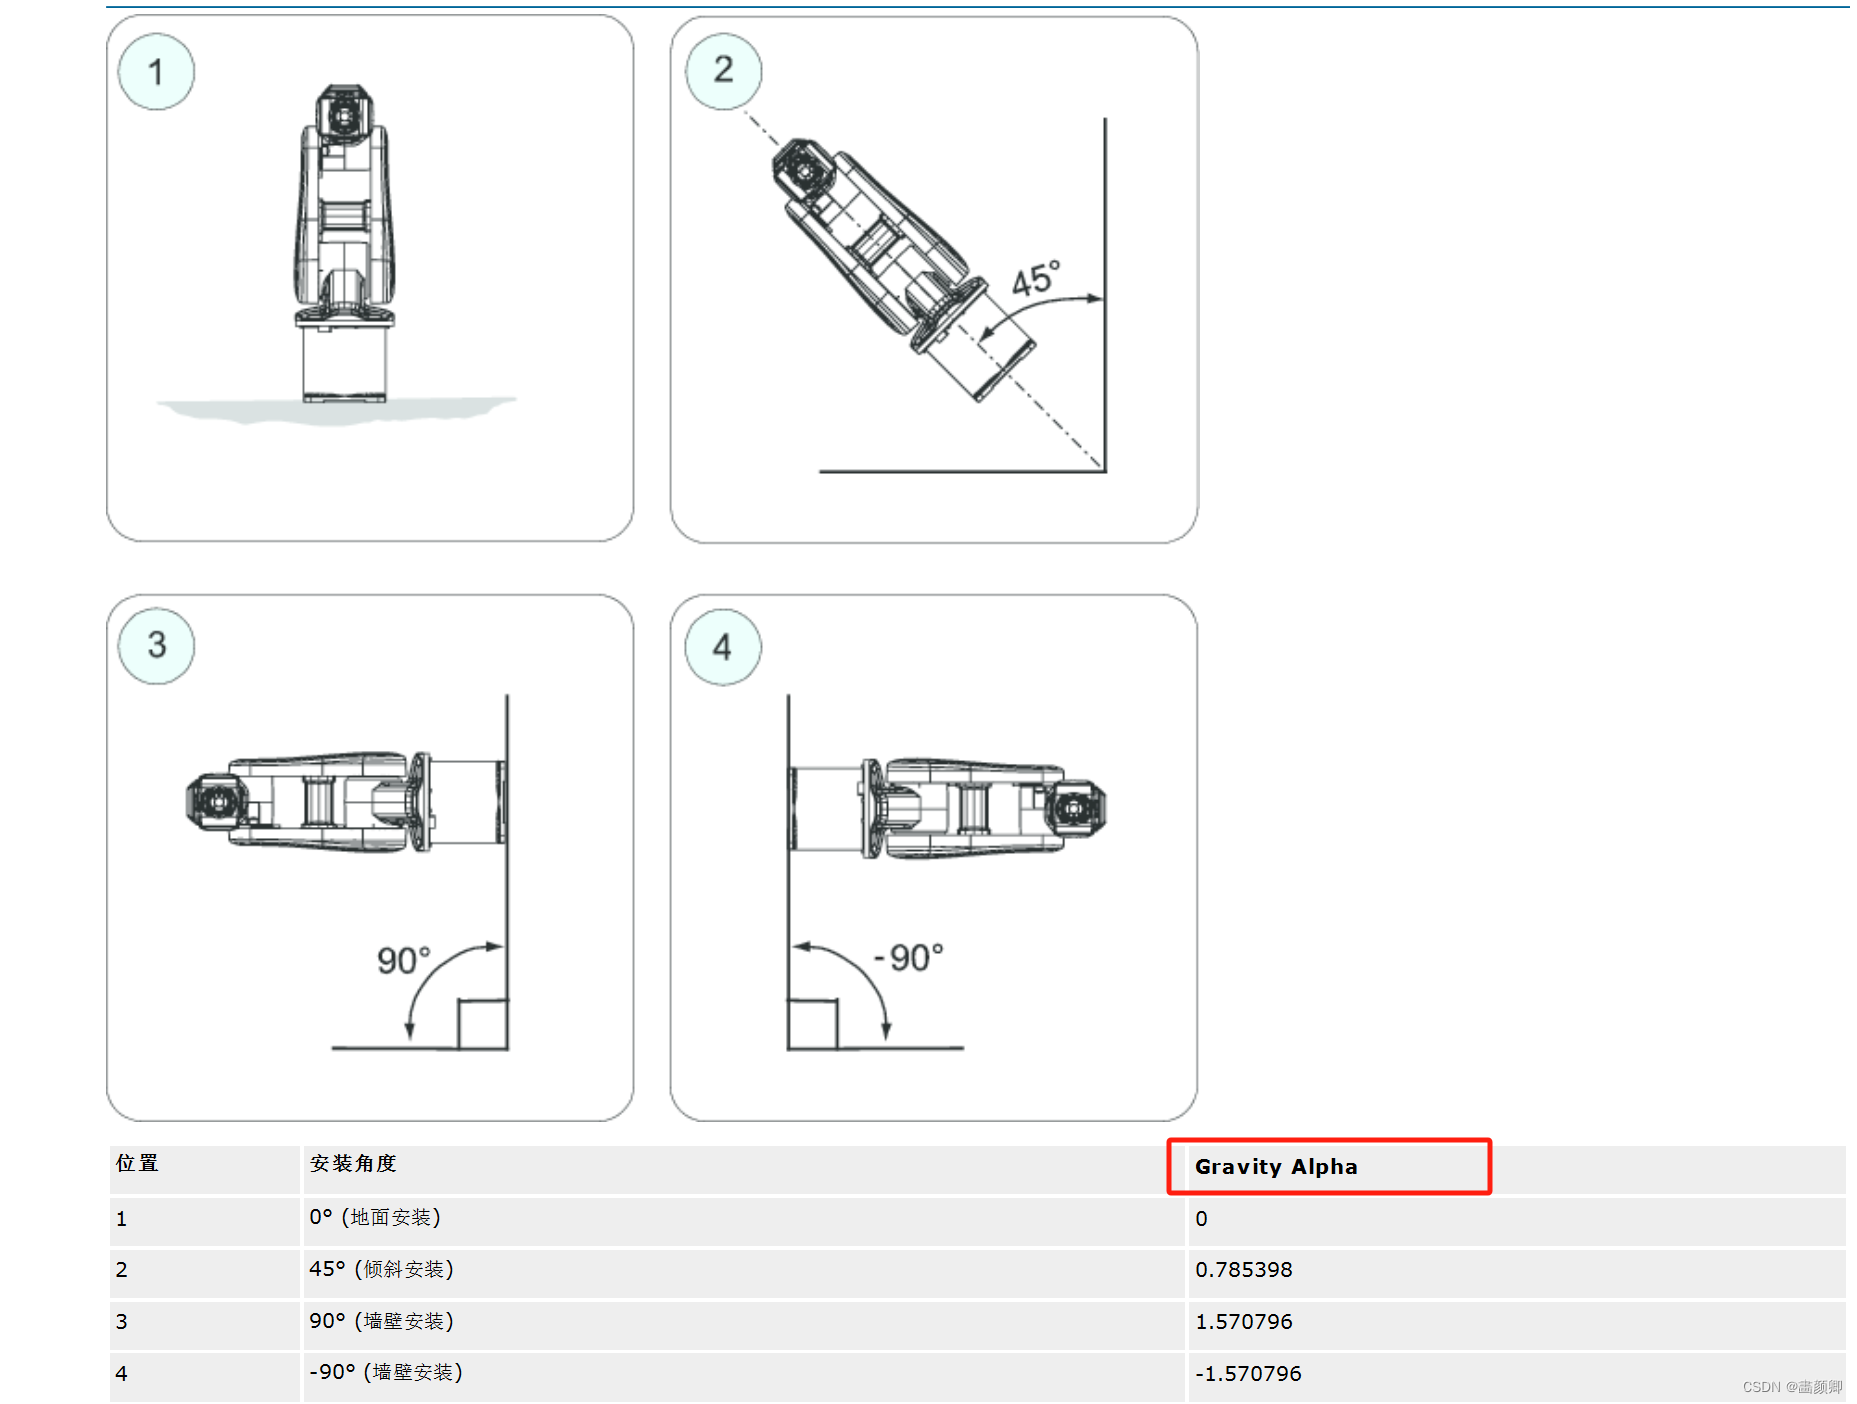
Task: Click the -90° angle label in diagram 4
Action: [x=908, y=958]
